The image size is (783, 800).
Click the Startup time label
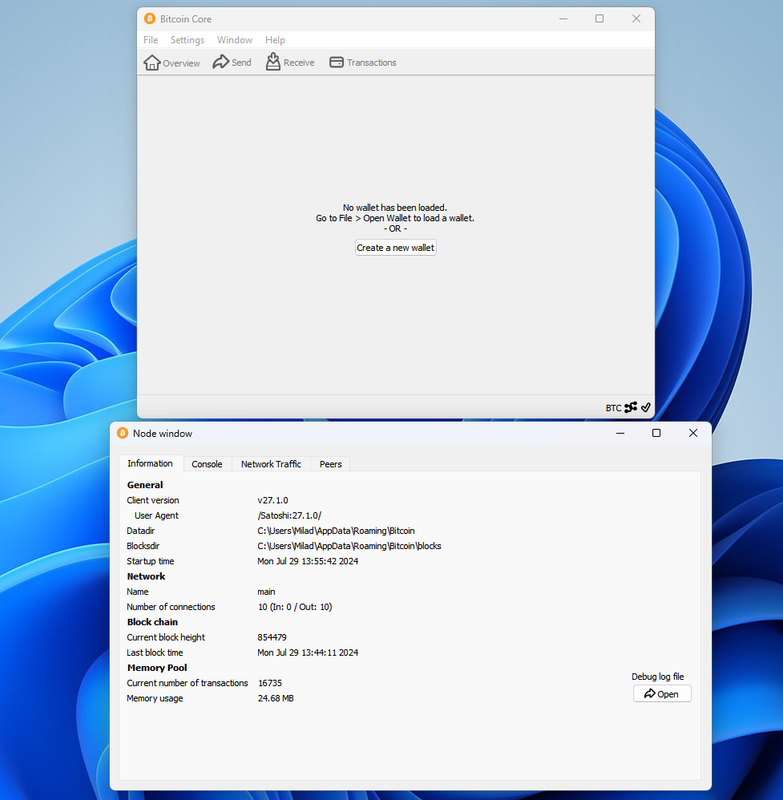tap(150, 561)
